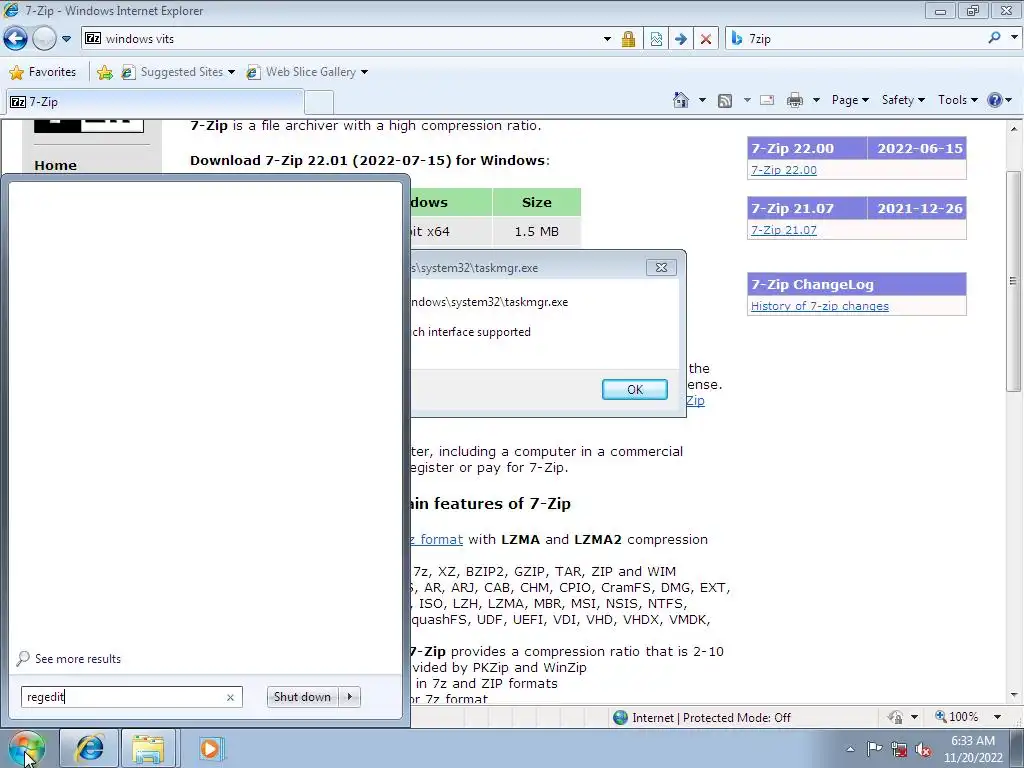The height and width of the screenshot is (768, 1024).
Task: Click the Internet Protected Mode status zone
Action: pyautogui.click(x=703, y=718)
